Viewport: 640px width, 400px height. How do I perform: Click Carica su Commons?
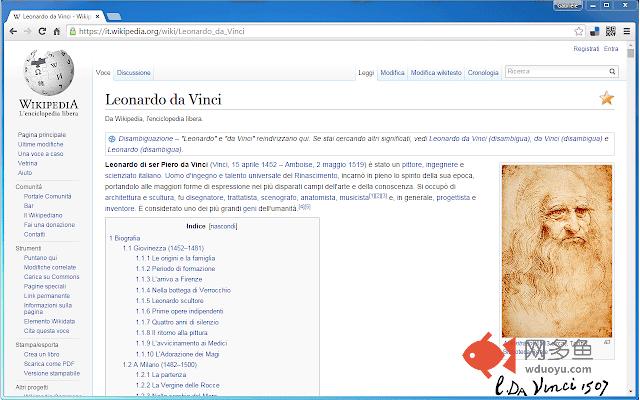click(x=51, y=277)
